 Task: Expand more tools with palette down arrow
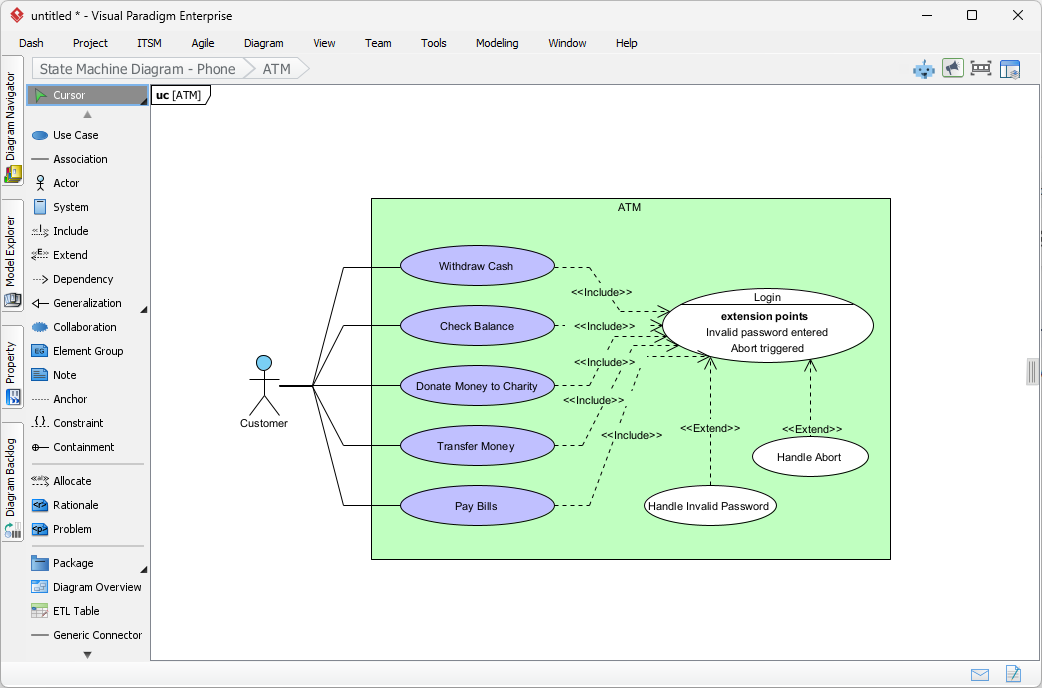87,655
